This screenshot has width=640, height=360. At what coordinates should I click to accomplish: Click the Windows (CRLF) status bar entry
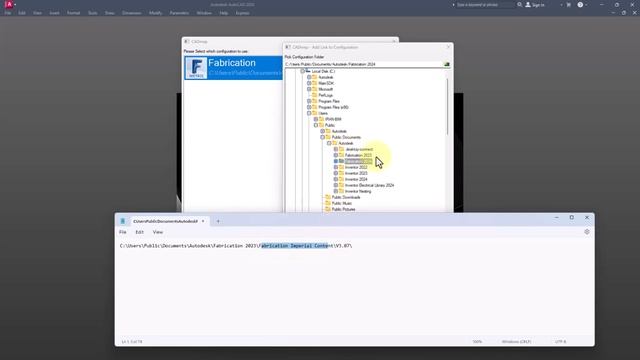click(x=516, y=342)
